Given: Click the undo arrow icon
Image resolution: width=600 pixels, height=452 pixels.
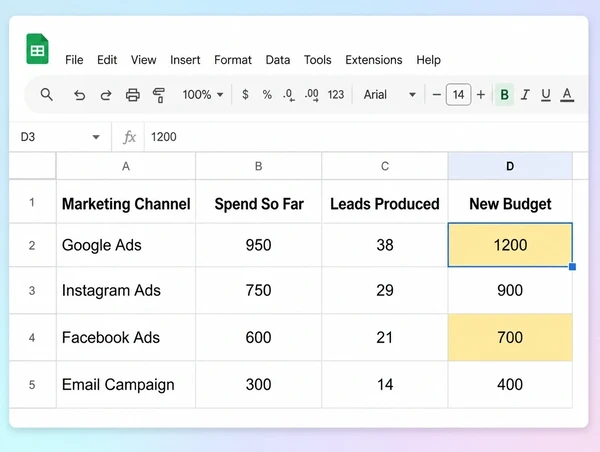Looking at the screenshot, I should pos(79,95).
